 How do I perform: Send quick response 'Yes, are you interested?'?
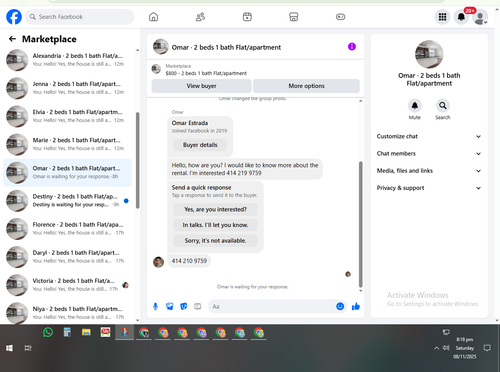coord(215,209)
